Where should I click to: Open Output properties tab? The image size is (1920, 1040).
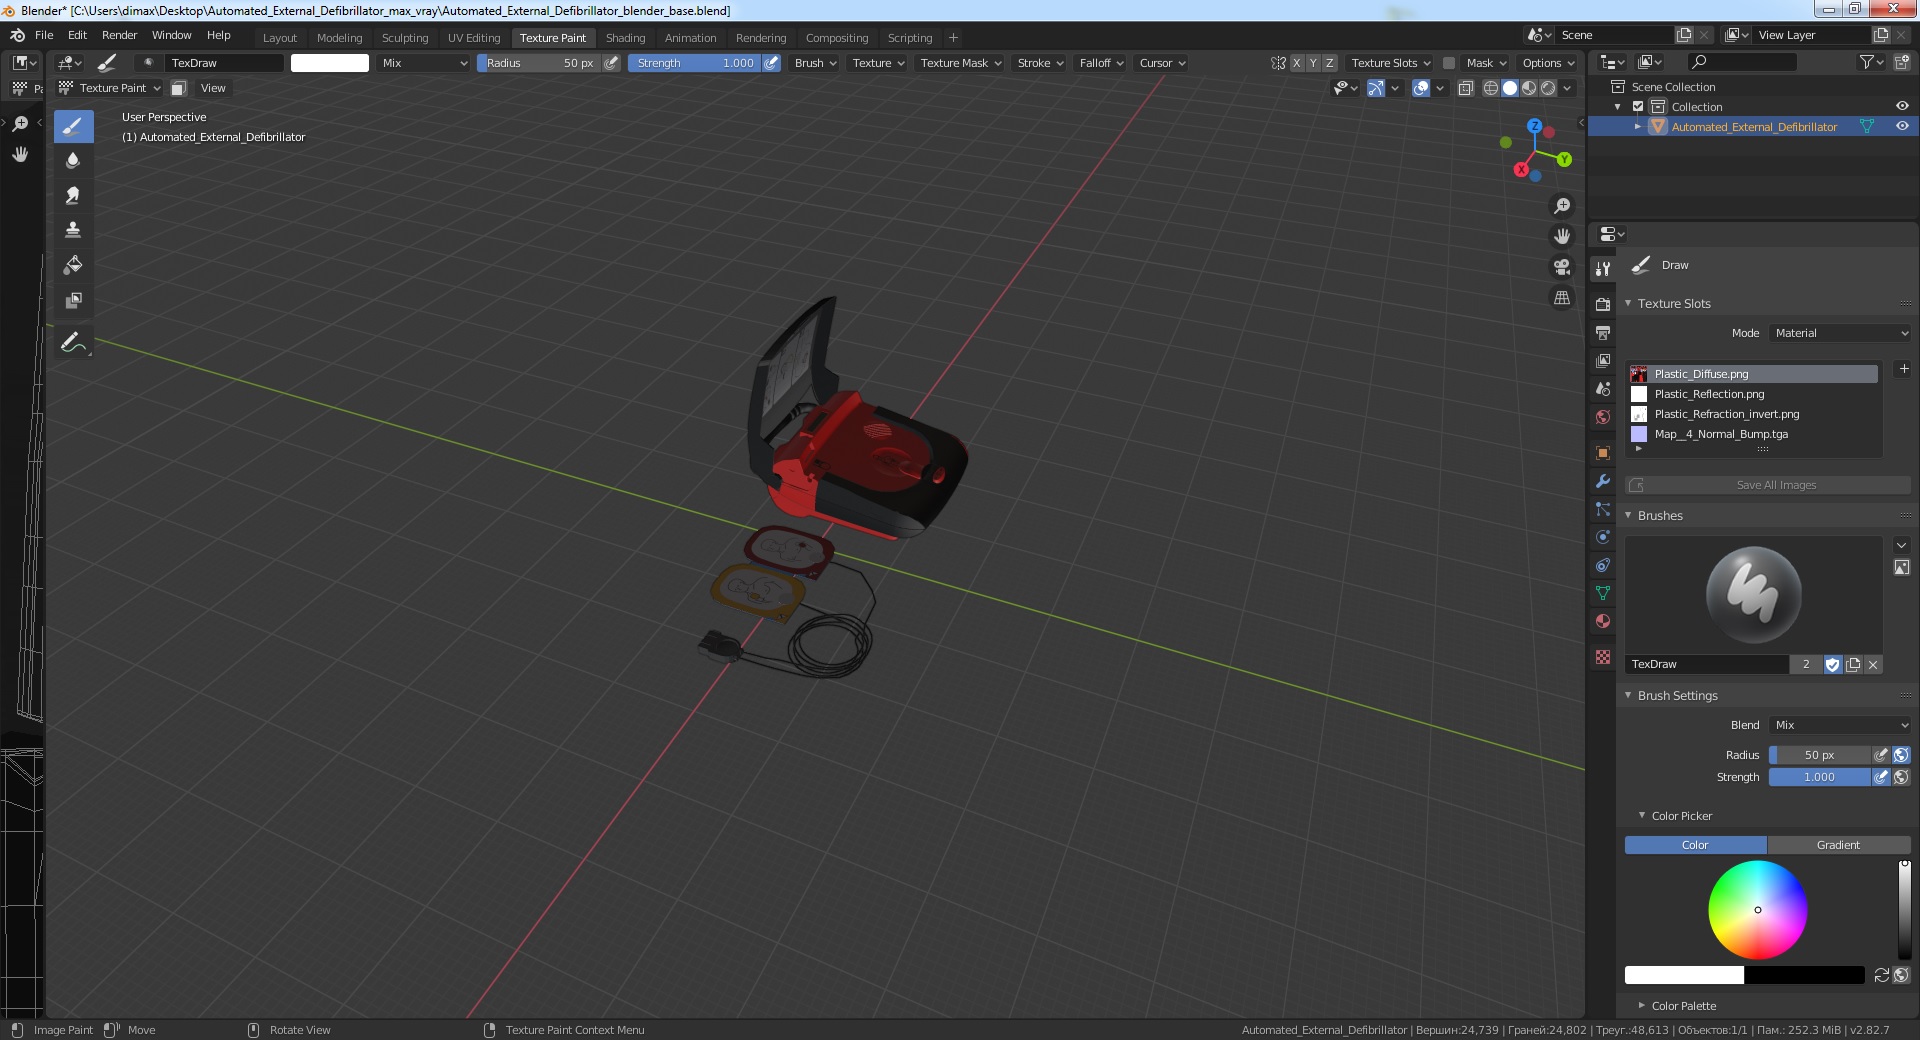click(x=1603, y=332)
